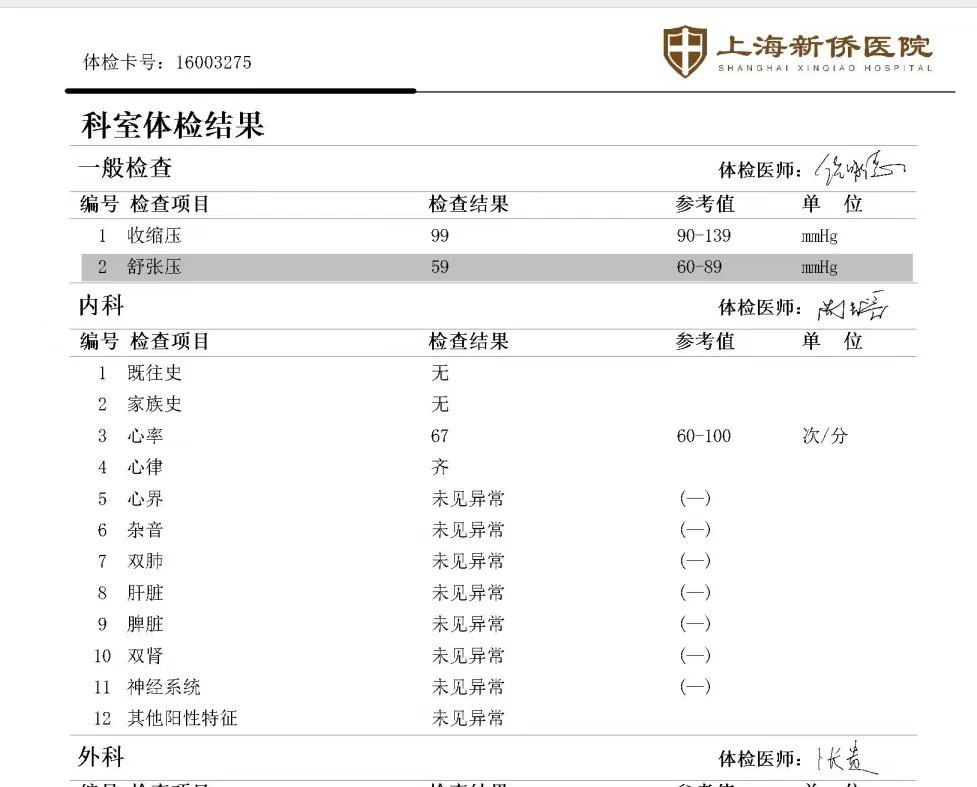
Task: Select the card number 16003275
Action: [x=213, y=63]
